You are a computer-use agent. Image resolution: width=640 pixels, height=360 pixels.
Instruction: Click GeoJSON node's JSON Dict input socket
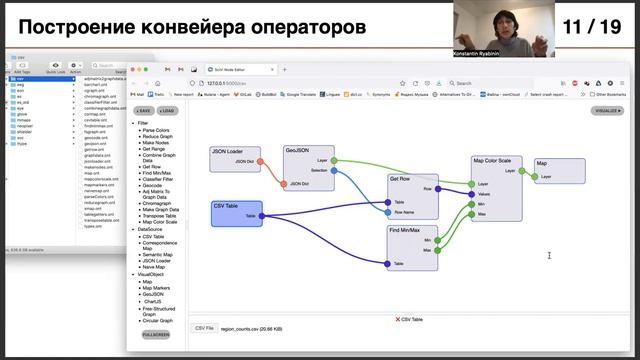coord(284,184)
